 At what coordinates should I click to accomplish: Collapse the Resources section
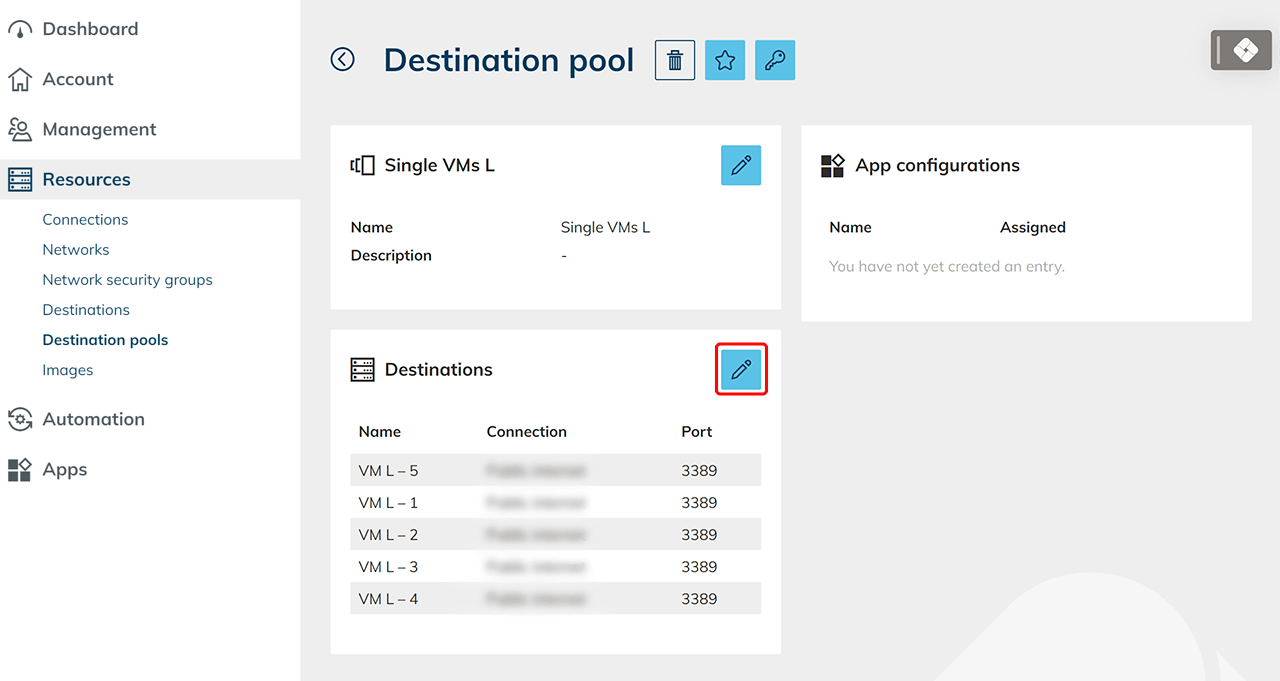(x=86, y=179)
